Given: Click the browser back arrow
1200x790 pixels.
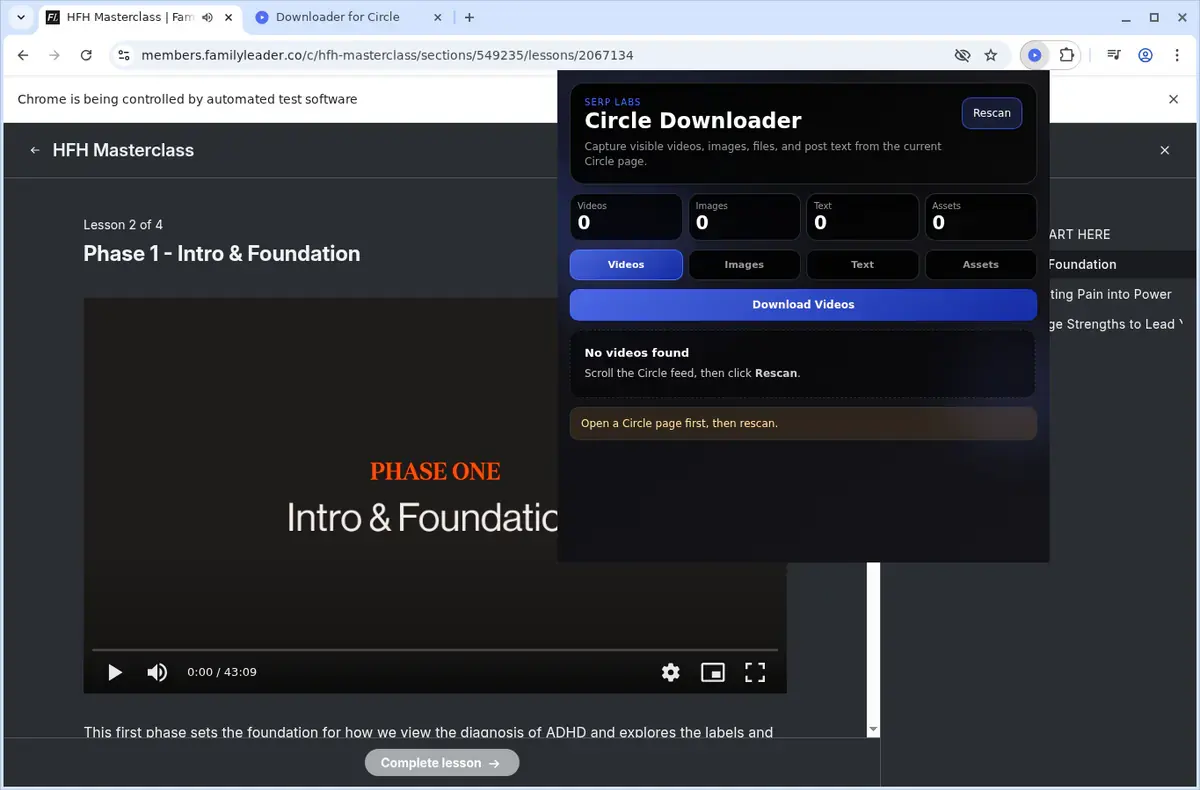Looking at the screenshot, I should click(23, 56).
